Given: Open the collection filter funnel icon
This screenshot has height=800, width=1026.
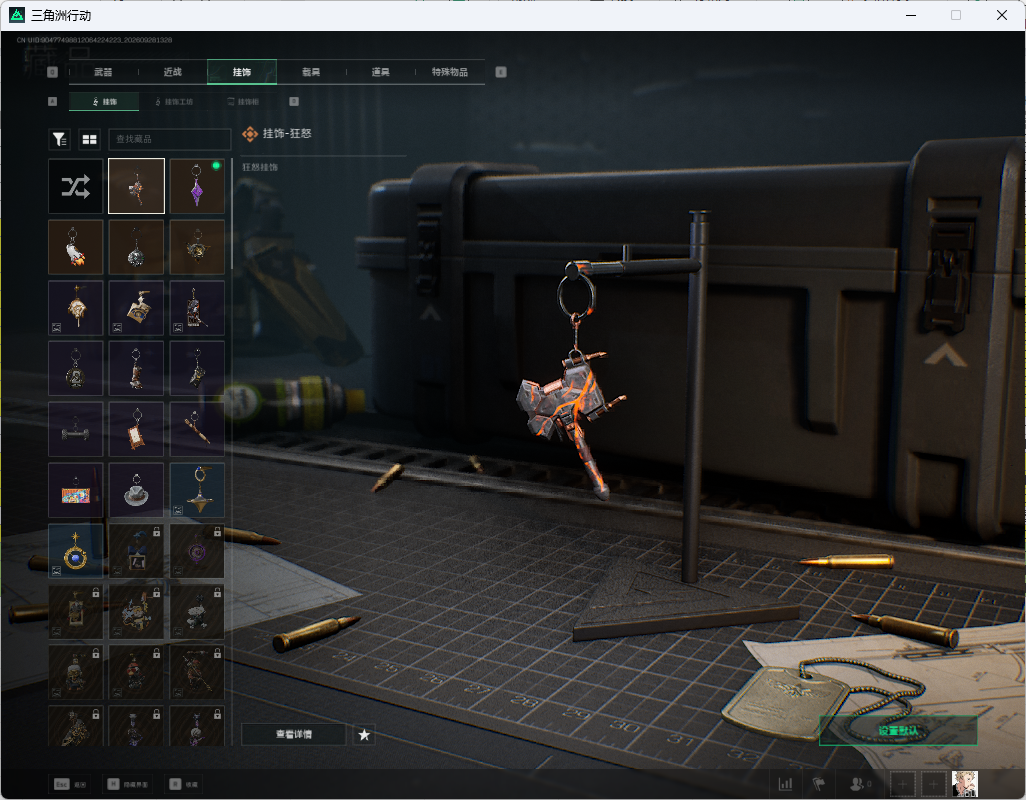Looking at the screenshot, I should 60,139.
